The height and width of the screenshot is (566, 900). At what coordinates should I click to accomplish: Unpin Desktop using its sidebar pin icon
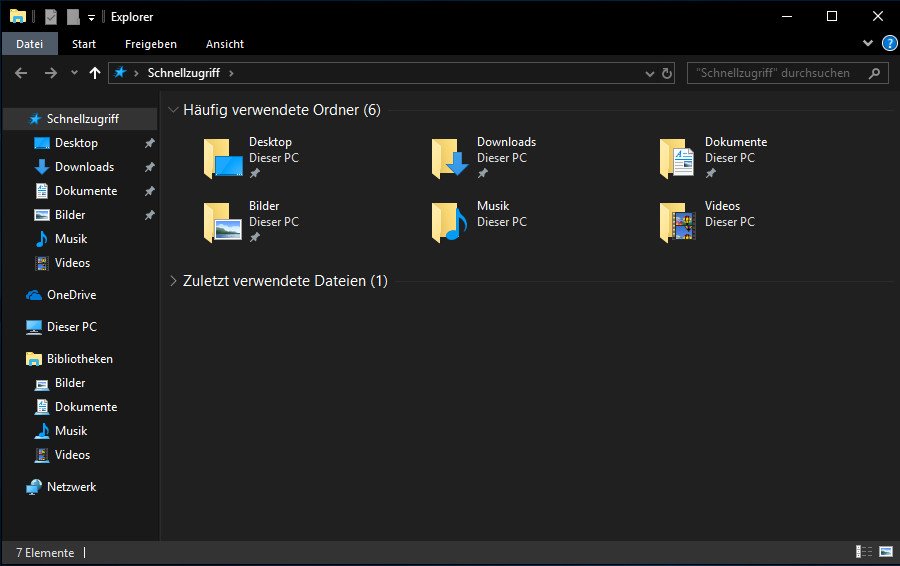tap(149, 143)
